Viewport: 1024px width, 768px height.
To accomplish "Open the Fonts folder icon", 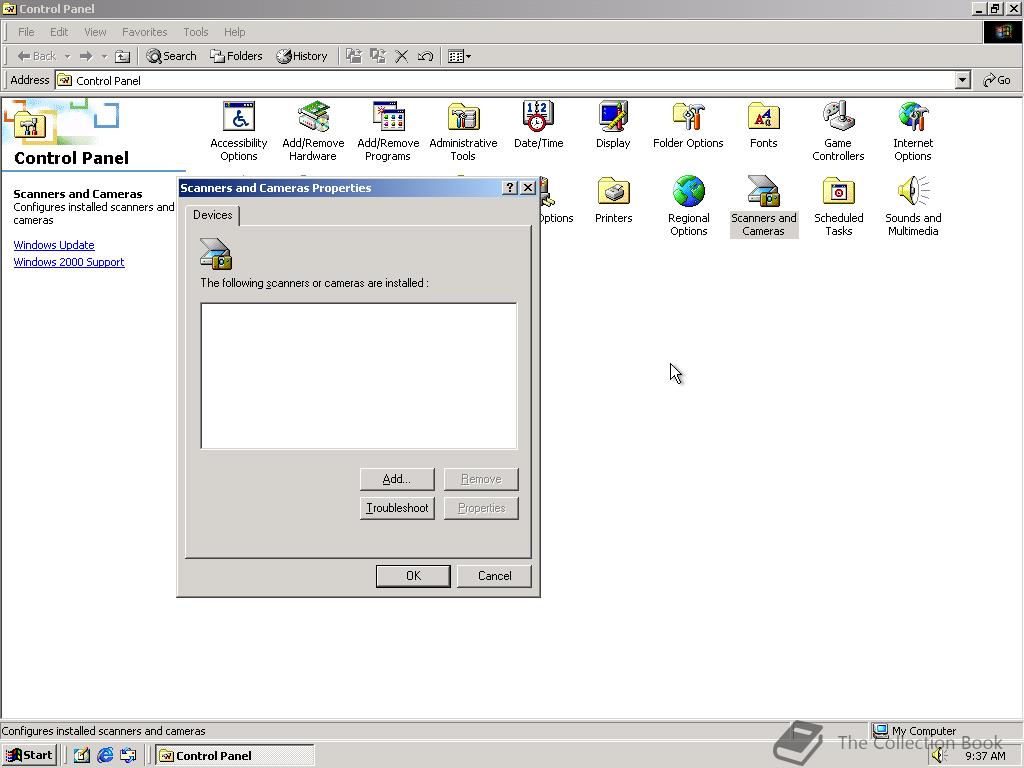I will click(x=763, y=125).
